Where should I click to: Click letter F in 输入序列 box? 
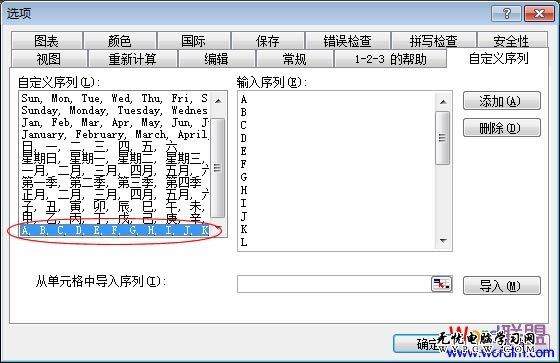(244, 164)
